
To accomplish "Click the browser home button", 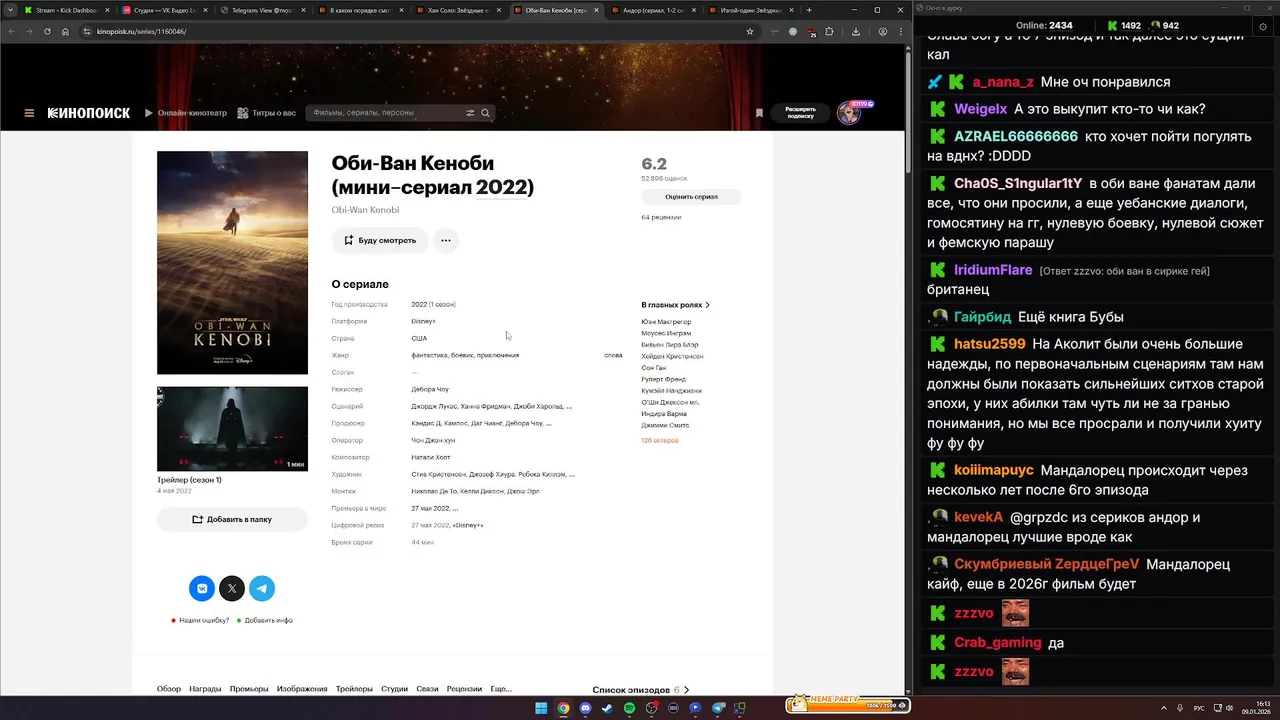I will 66,31.
